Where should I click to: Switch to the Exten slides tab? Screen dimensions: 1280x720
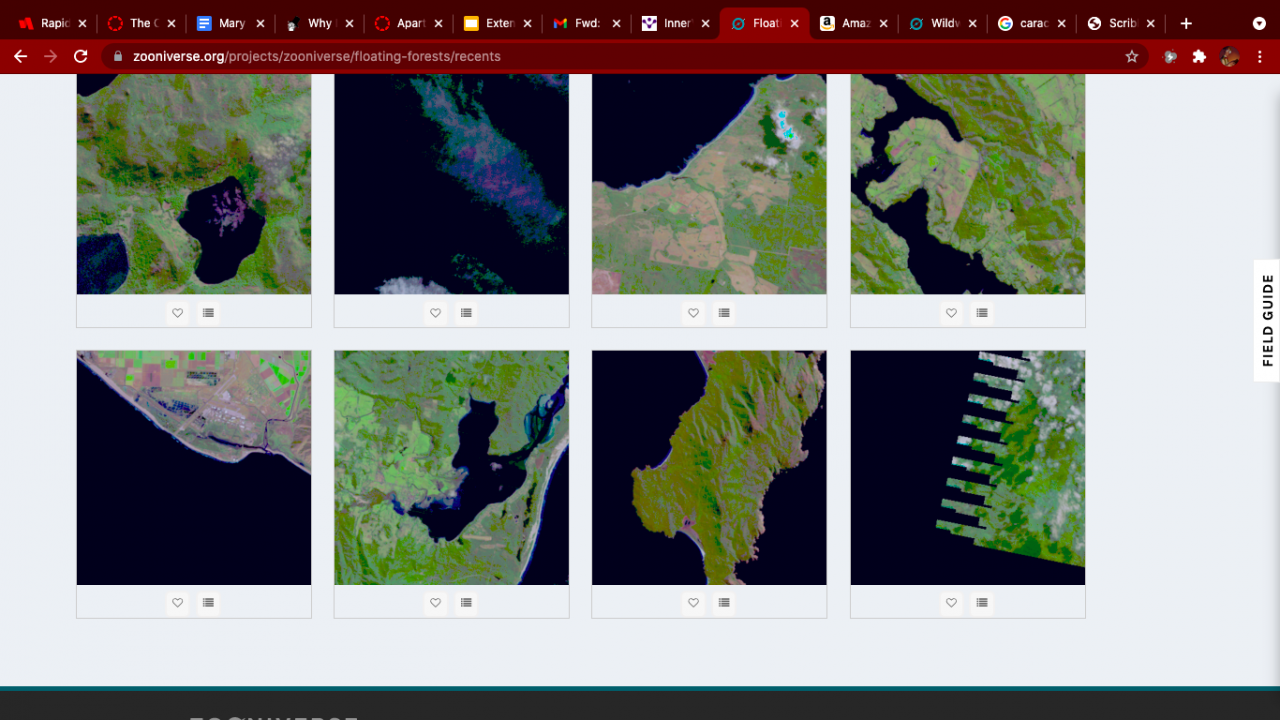tap(497, 23)
